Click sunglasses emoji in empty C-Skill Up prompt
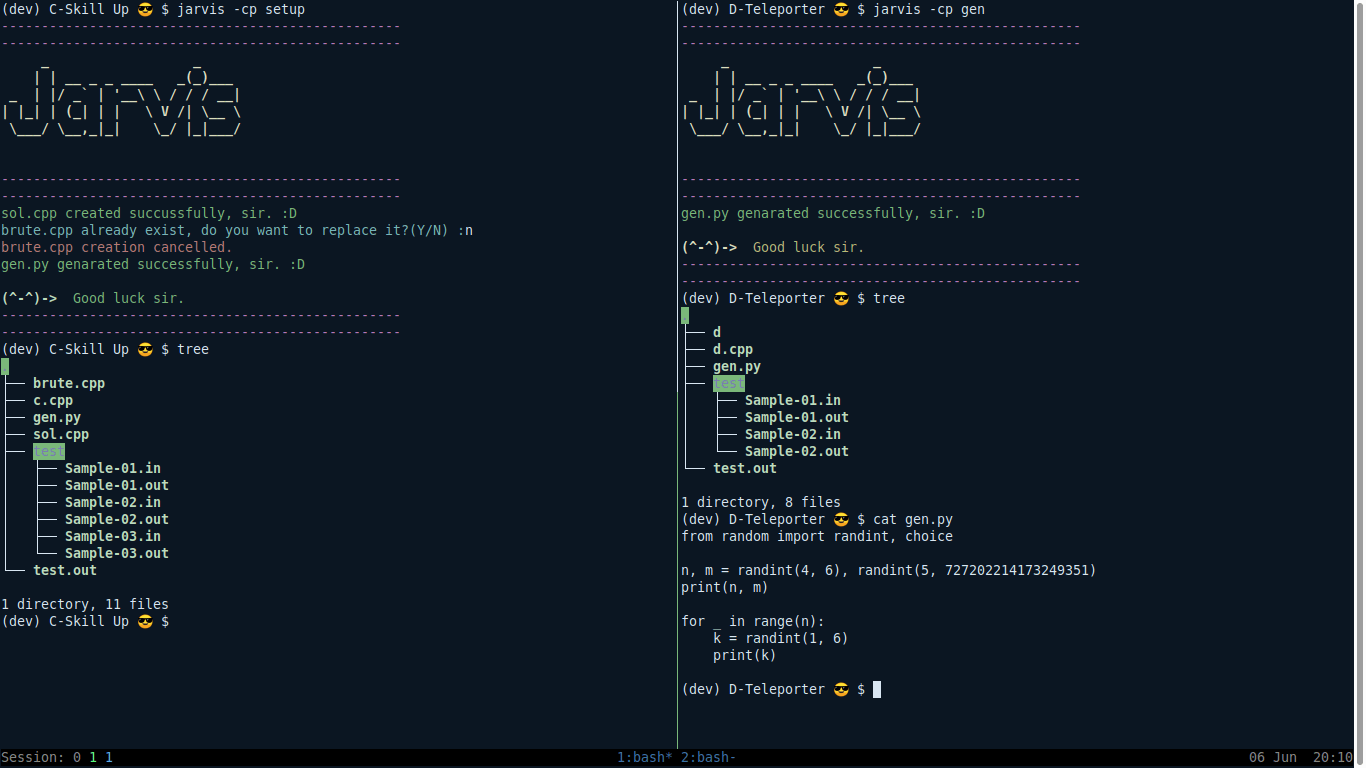Image resolution: width=1366 pixels, height=768 pixels. pos(145,621)
